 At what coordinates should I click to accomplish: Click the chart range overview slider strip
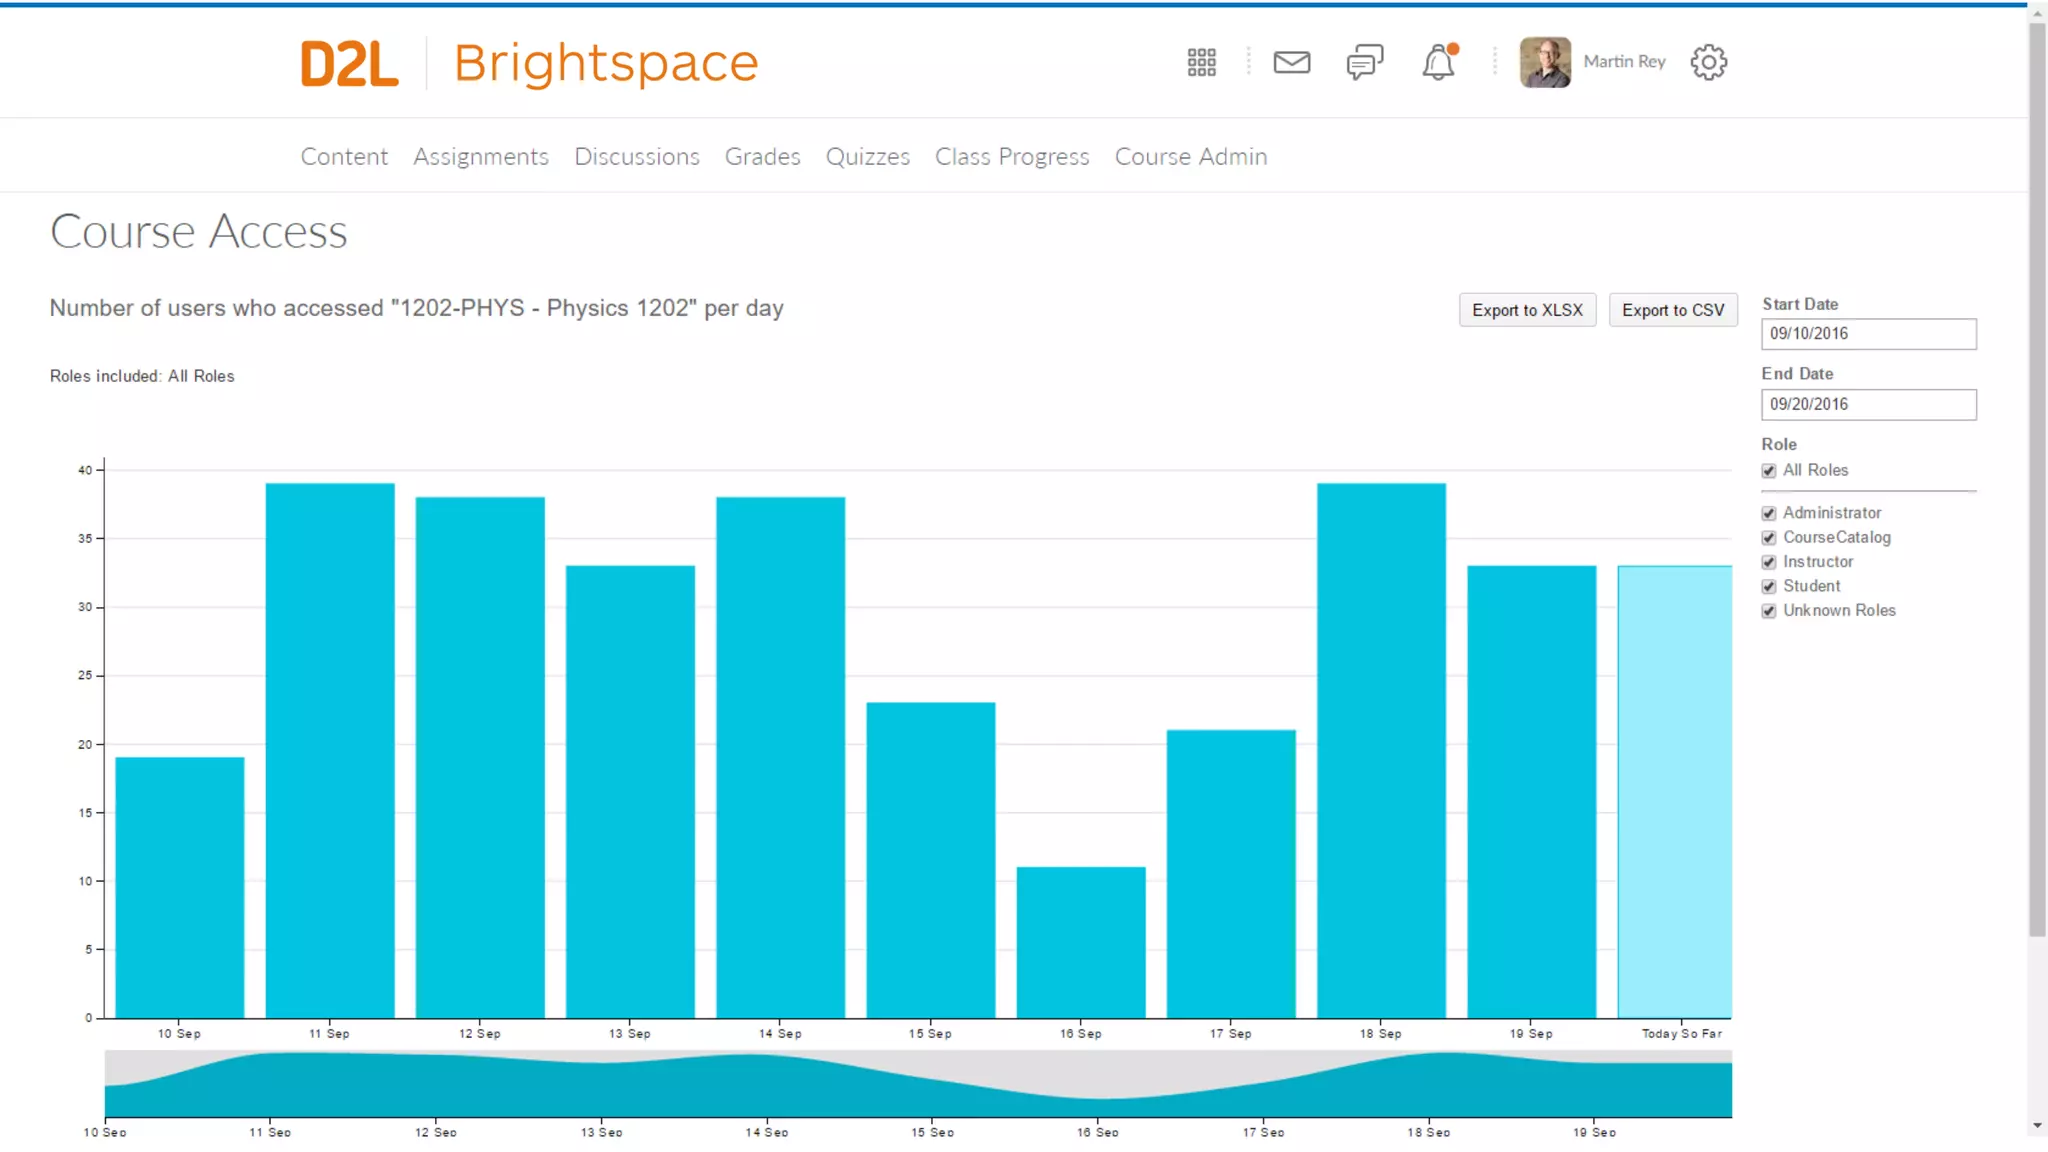click(x=917, y=1085)
